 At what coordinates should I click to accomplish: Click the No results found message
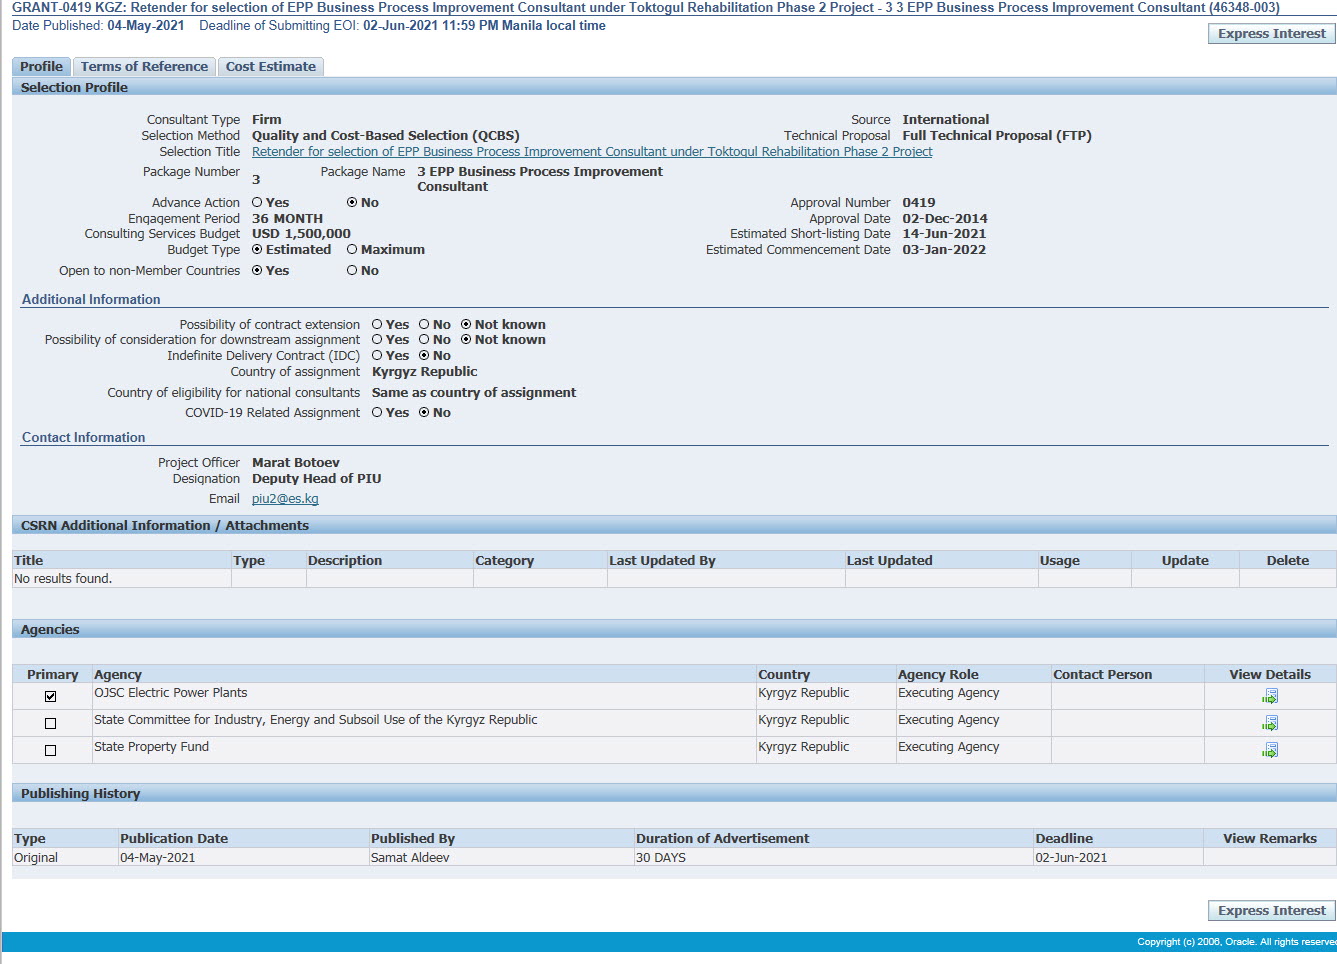click(x=63, y=578)
